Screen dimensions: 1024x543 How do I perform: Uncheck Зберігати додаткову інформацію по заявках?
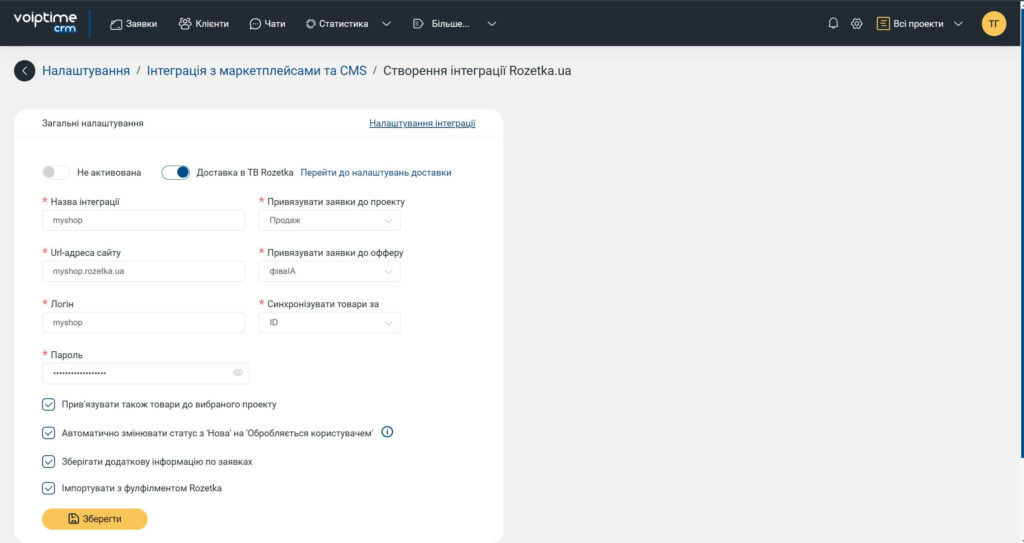(48, 461)
